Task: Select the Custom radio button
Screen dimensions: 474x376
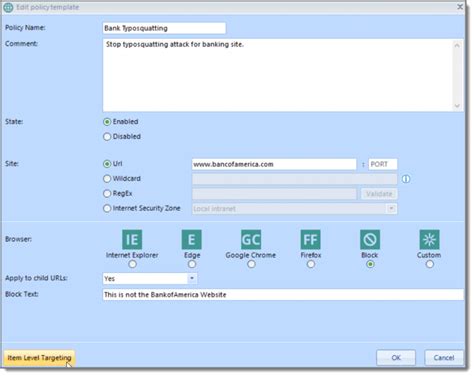Action: [x=430, y=264]
